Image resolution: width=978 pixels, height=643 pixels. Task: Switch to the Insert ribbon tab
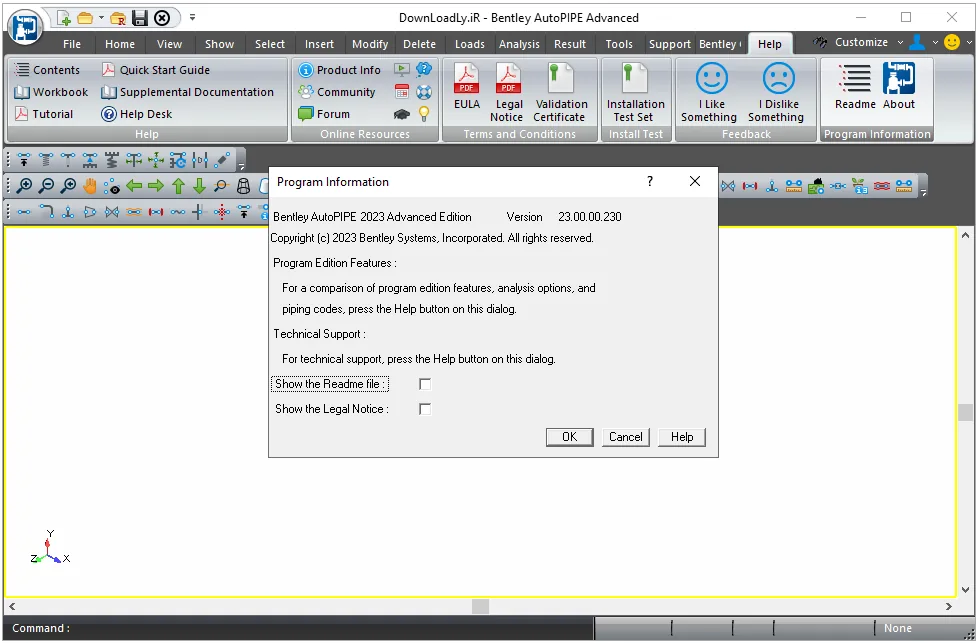[x=319, y=44]
